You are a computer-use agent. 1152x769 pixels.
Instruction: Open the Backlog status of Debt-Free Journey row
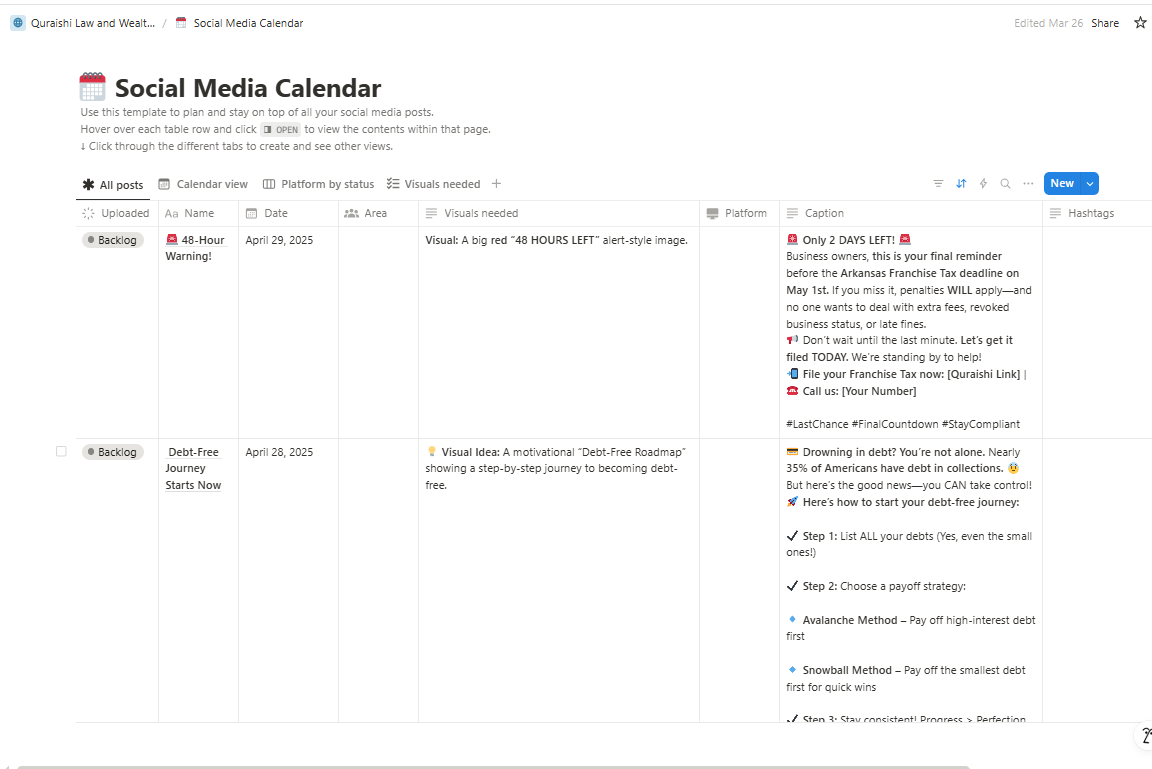112,452
